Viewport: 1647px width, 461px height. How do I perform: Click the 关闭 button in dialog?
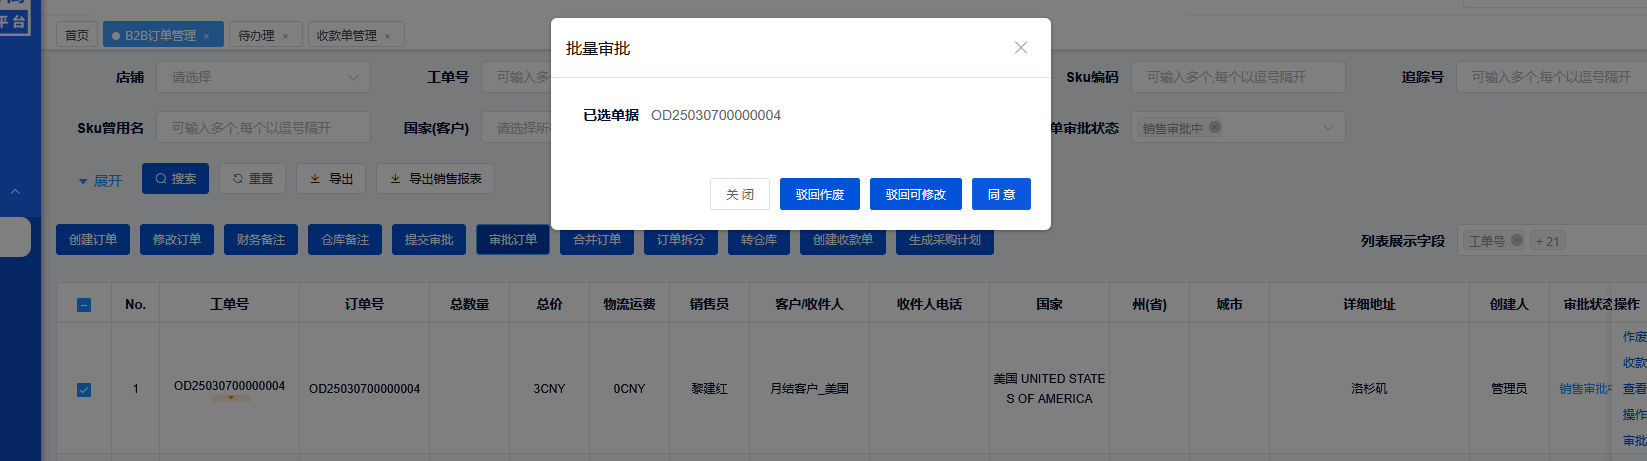[x=739, y=194]
